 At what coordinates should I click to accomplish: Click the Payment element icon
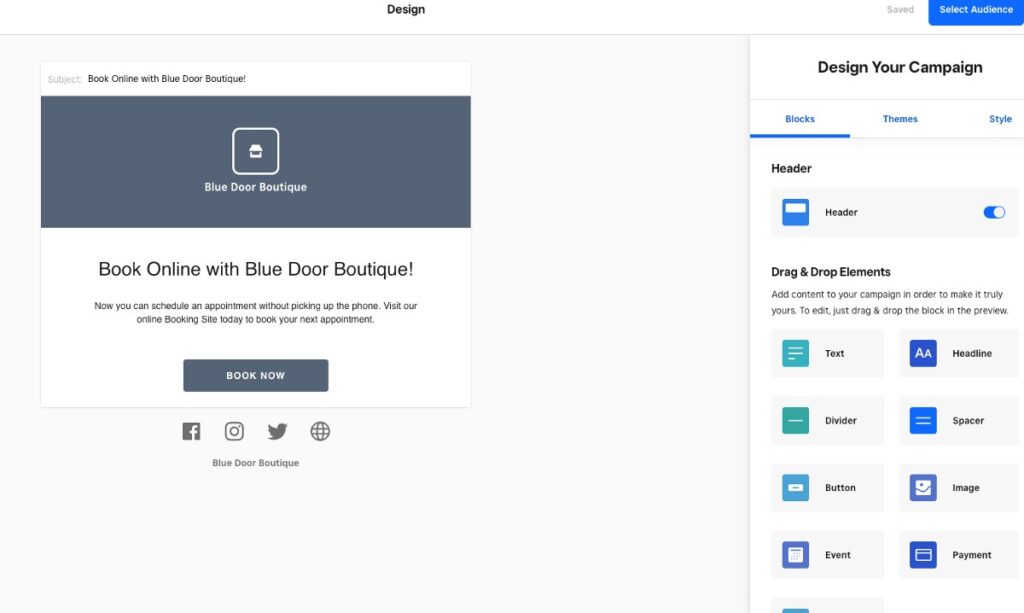(921, 554)
